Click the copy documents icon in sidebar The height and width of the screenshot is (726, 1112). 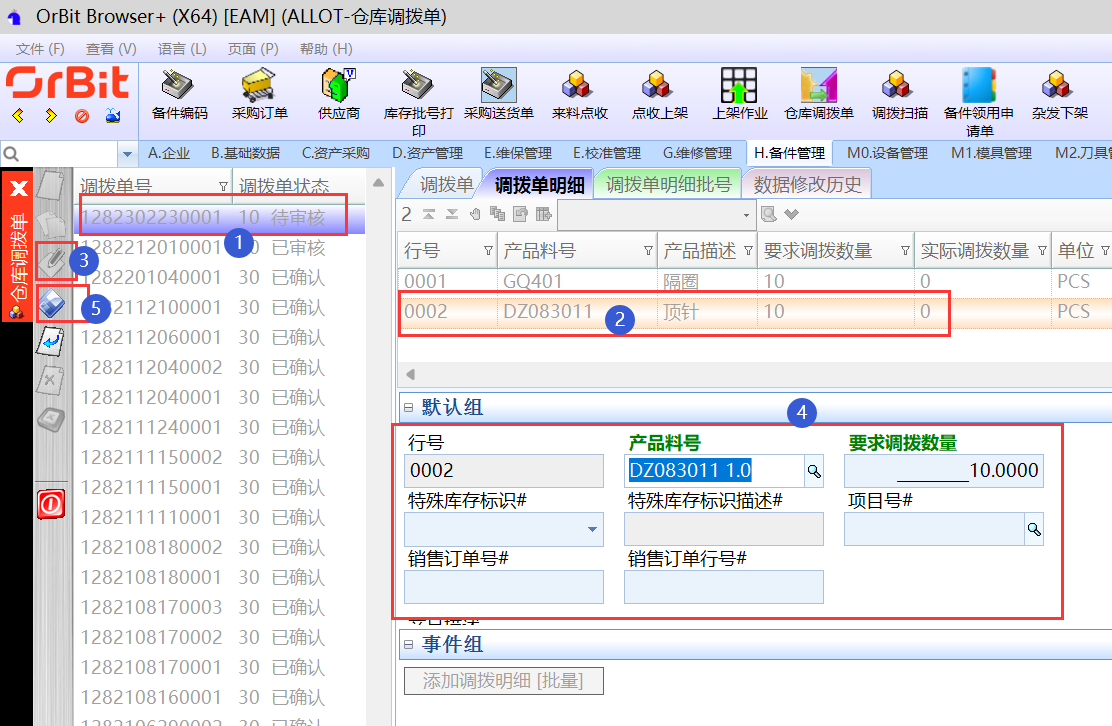tap(50, 223)
